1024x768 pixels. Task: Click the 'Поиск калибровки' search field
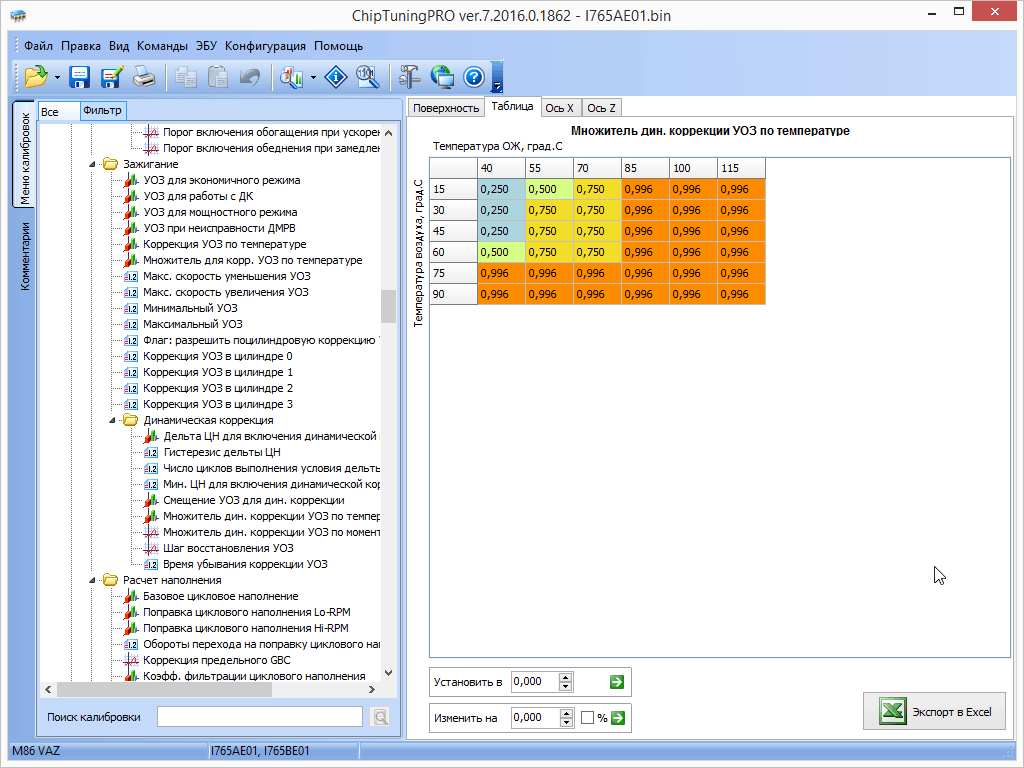coord(259,716)
